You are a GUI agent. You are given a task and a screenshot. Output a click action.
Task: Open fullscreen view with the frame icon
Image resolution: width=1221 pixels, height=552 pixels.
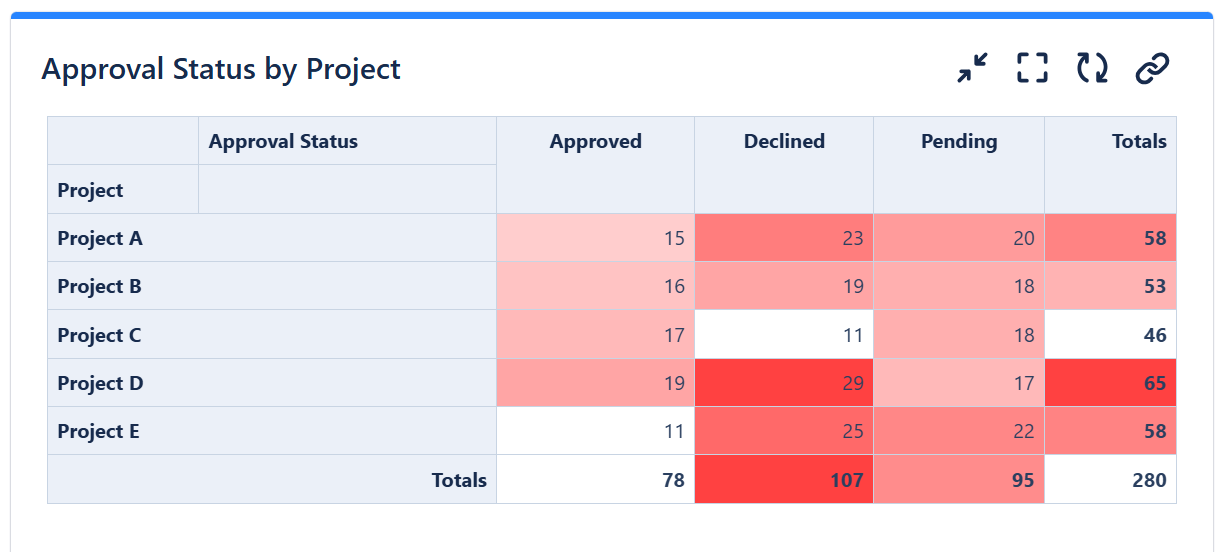(1032, 68)
